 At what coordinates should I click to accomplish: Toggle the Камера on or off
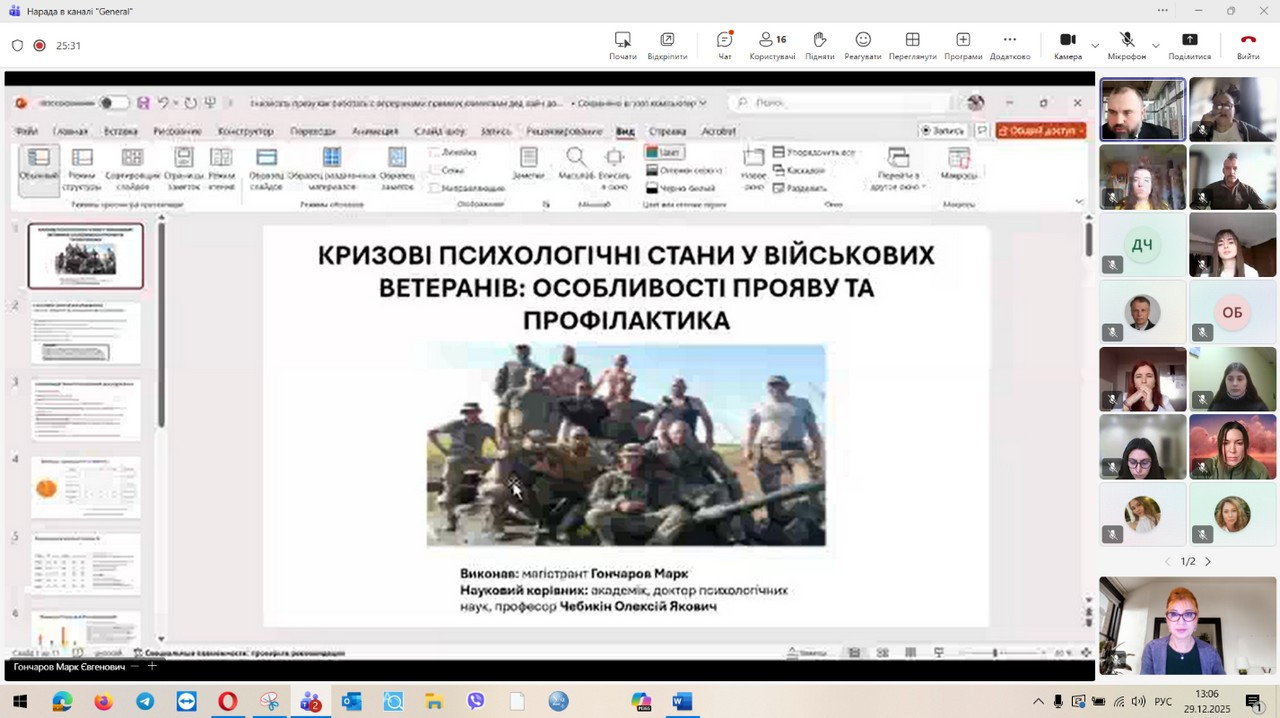pyautogui.click(x=1067, y=45)
